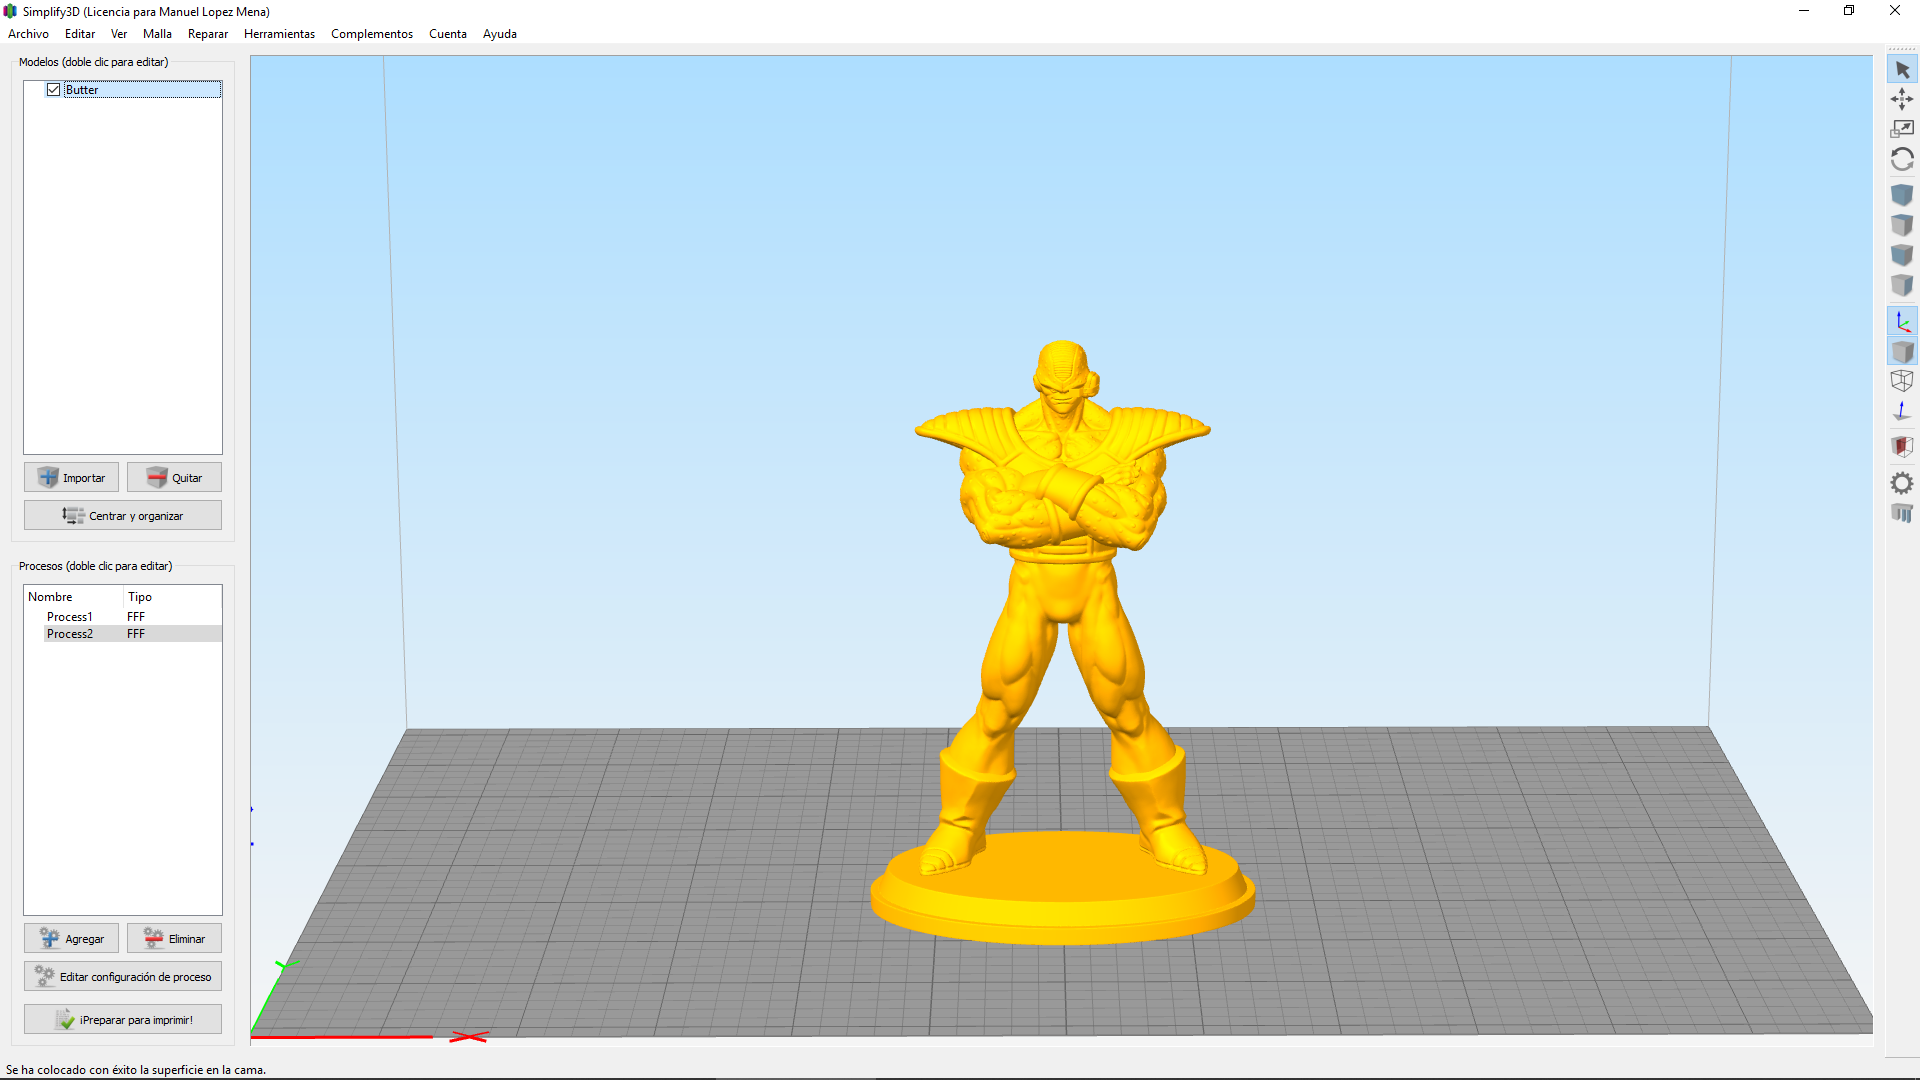This screenshot has height=1080, width=1920.
Task: Click the Importar button
Action: click(71, 478)
